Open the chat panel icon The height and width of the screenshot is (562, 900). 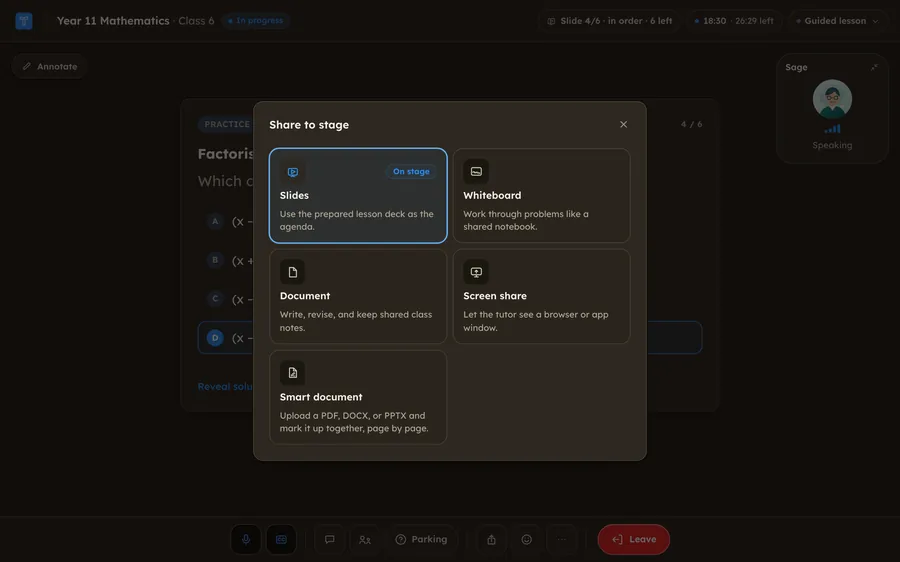pos(329,540)
